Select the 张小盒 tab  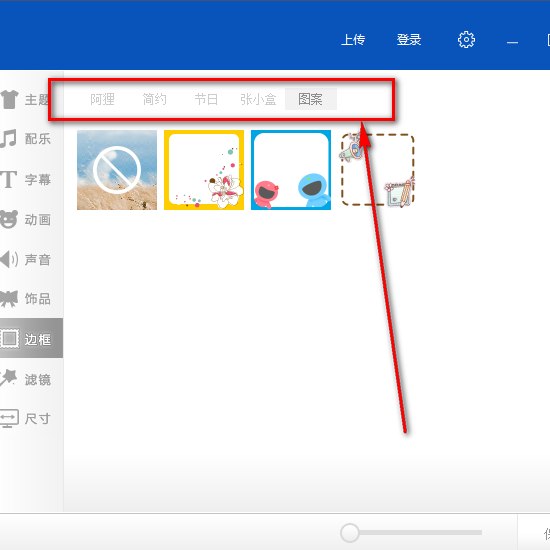(x=258, y=99)
